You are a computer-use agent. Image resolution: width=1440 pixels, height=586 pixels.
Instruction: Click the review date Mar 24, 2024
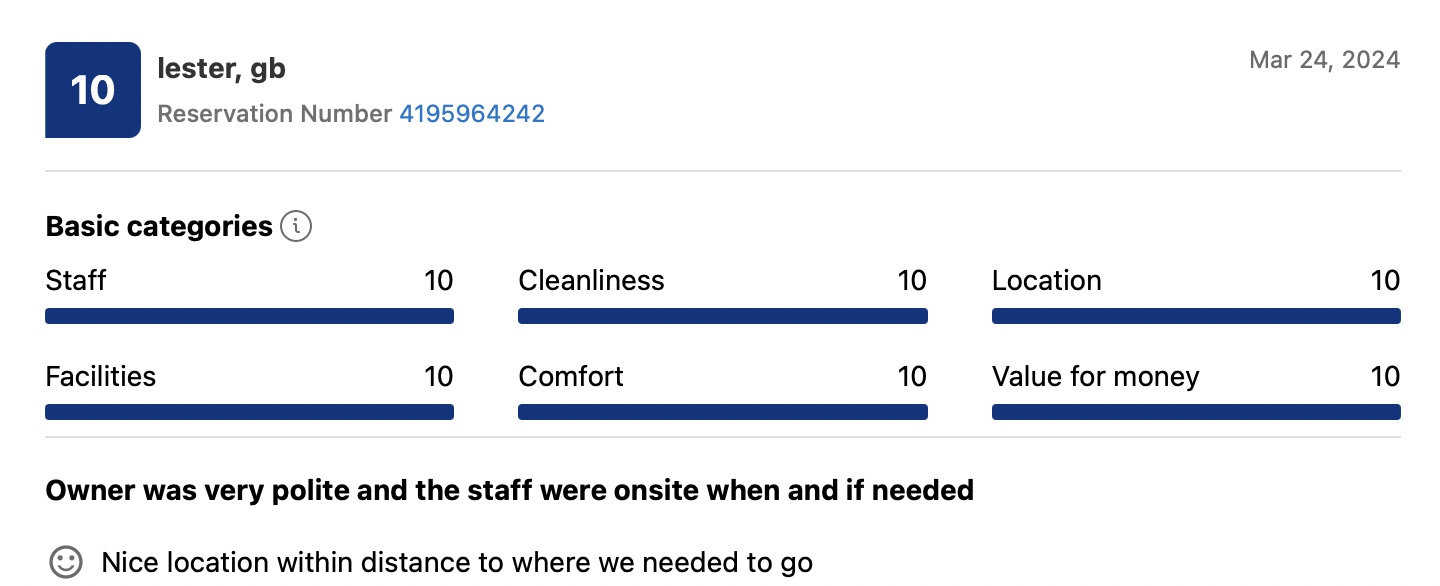pos(1325,60)
